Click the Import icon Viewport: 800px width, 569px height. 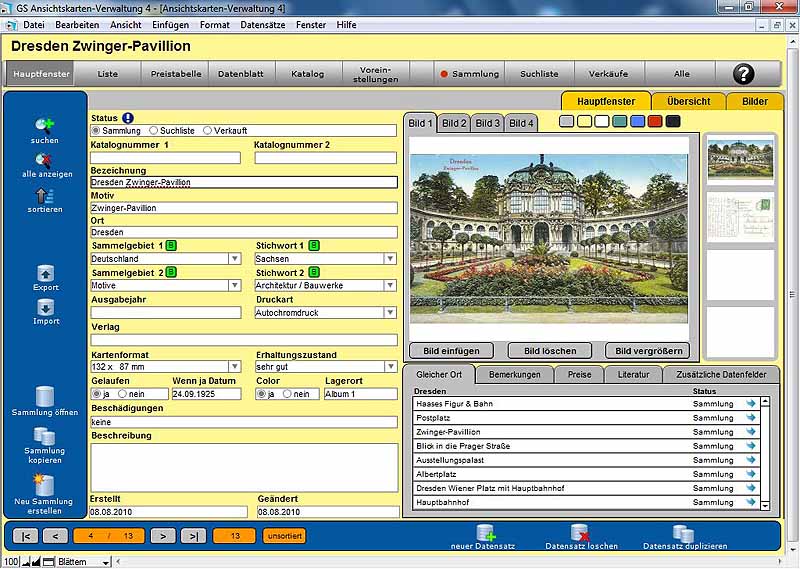coord(45,307)
